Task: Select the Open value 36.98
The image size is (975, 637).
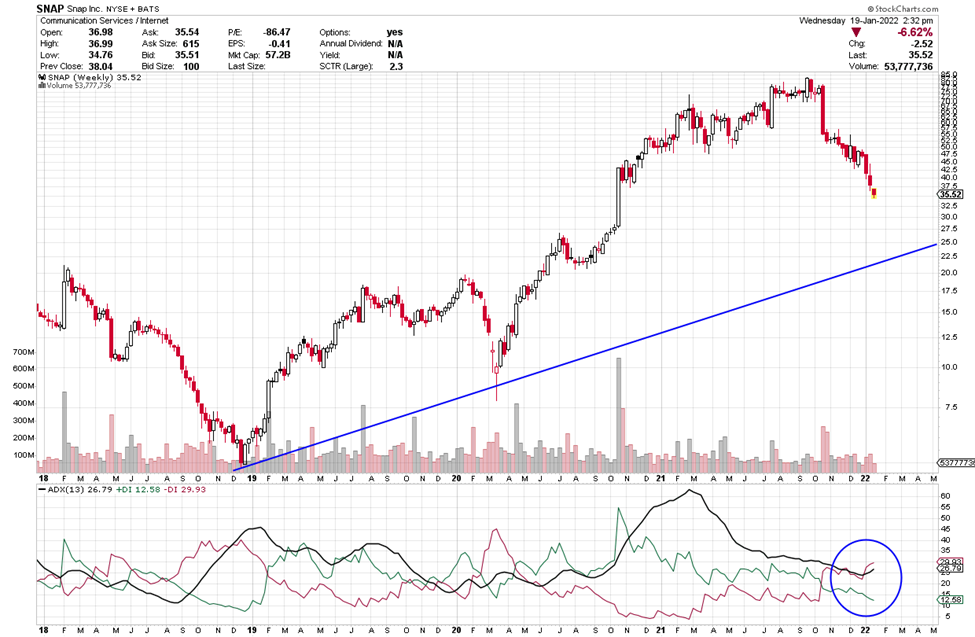Action: point(100,32)
